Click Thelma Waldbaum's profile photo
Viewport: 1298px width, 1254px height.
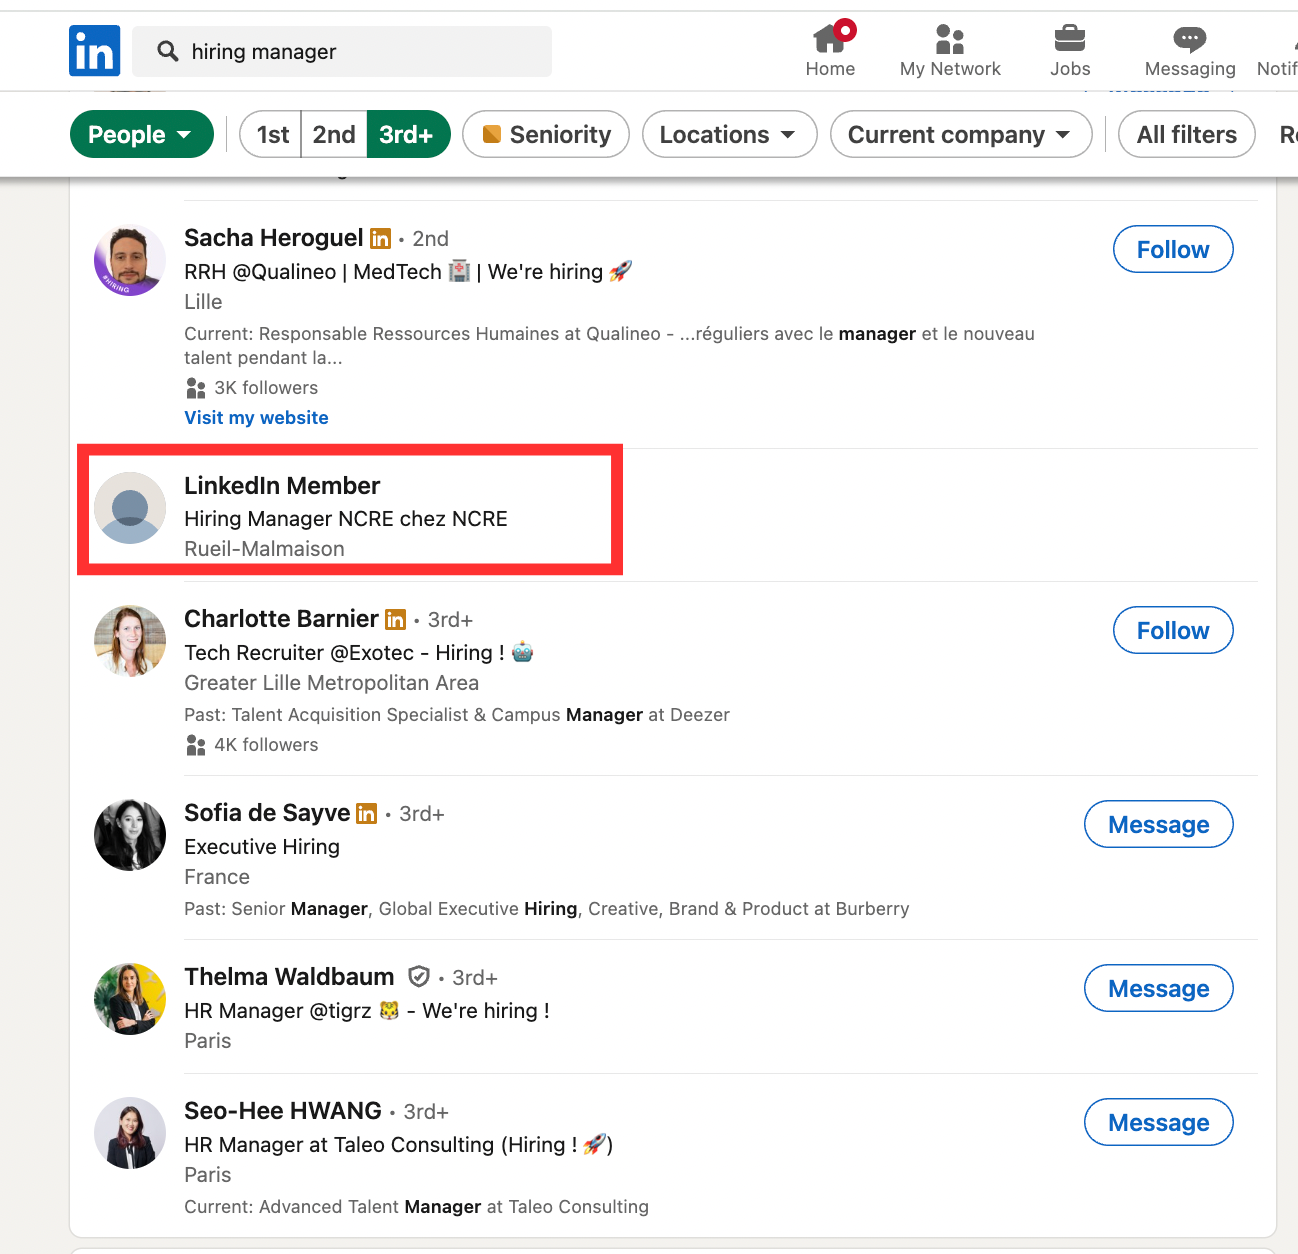130,999
